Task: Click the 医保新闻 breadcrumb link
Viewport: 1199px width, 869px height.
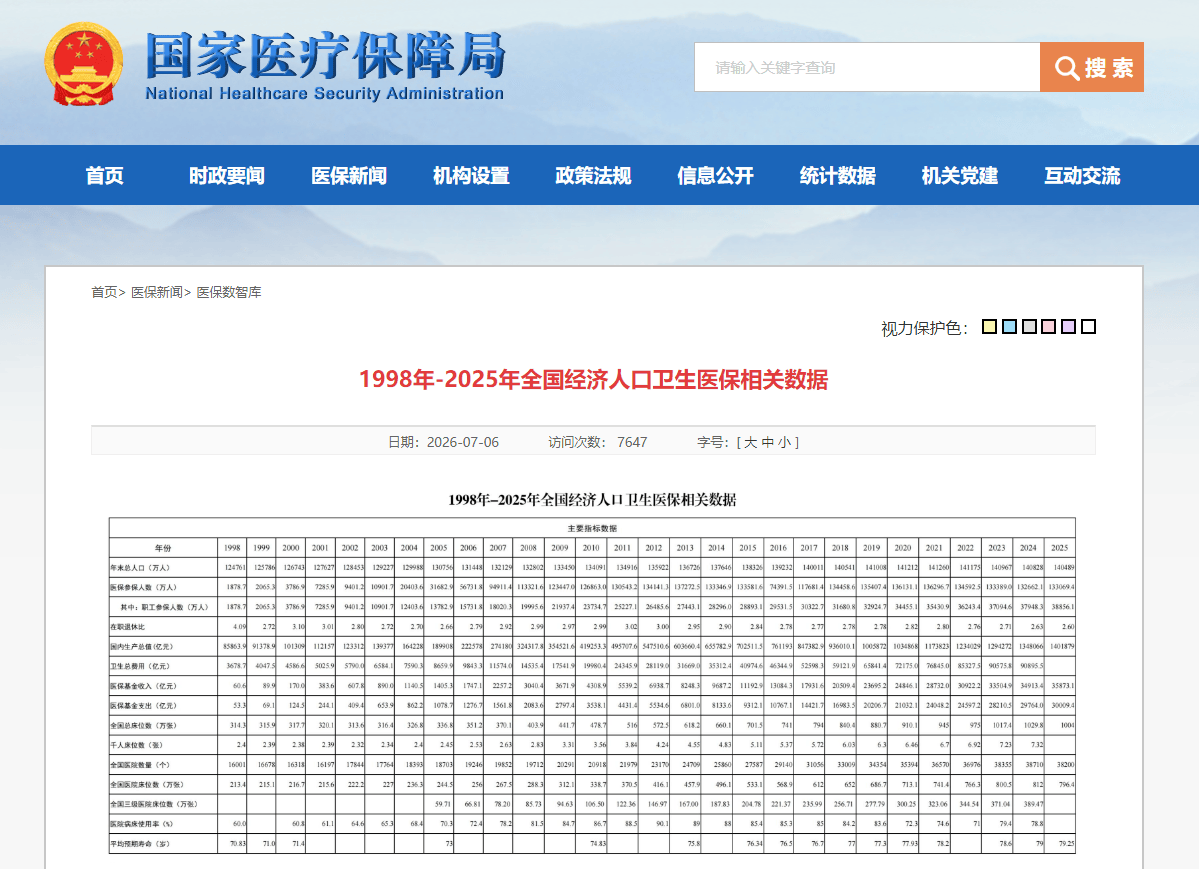Action: point(157,292)
